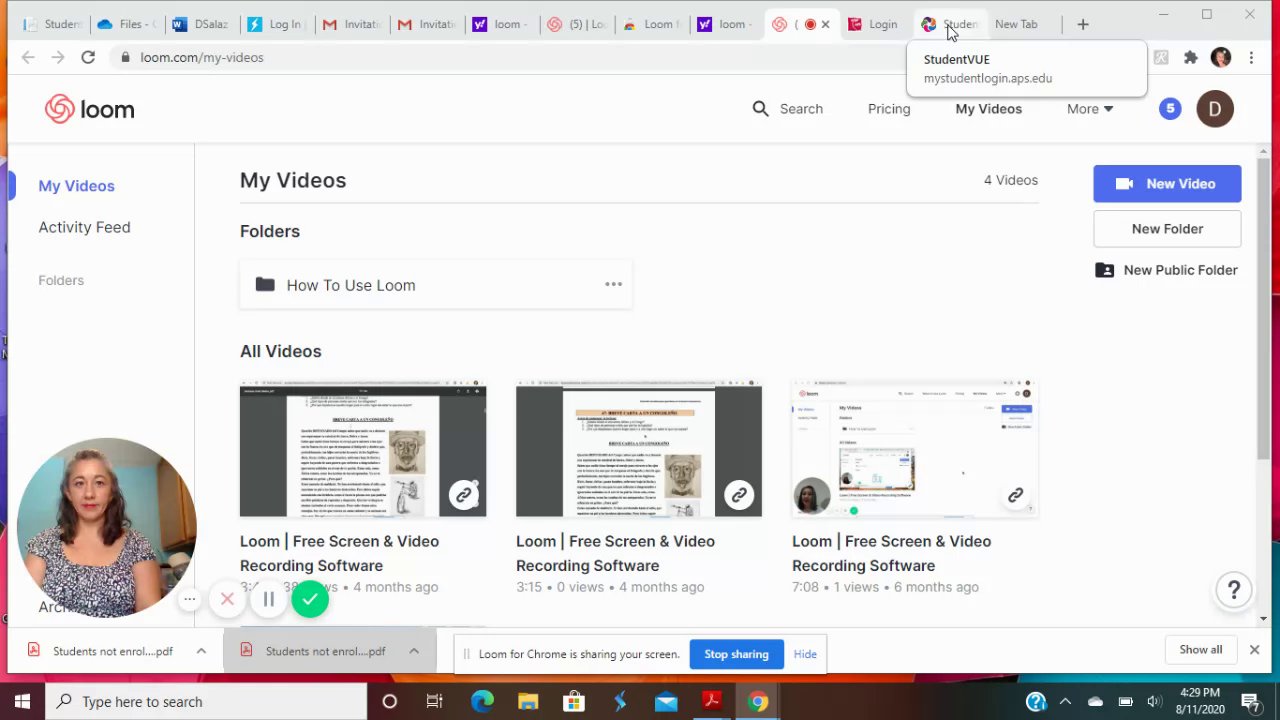Image resolution: width=1280 pixels, height=720 pixels.
Task: Open the How To Use Loom folder
Action: click(x=435, y=285)
